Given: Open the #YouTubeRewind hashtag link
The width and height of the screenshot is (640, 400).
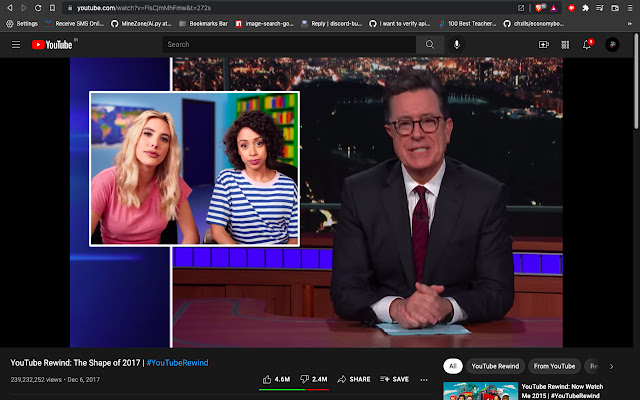Looking at the screenshot, I should point(177,362).
